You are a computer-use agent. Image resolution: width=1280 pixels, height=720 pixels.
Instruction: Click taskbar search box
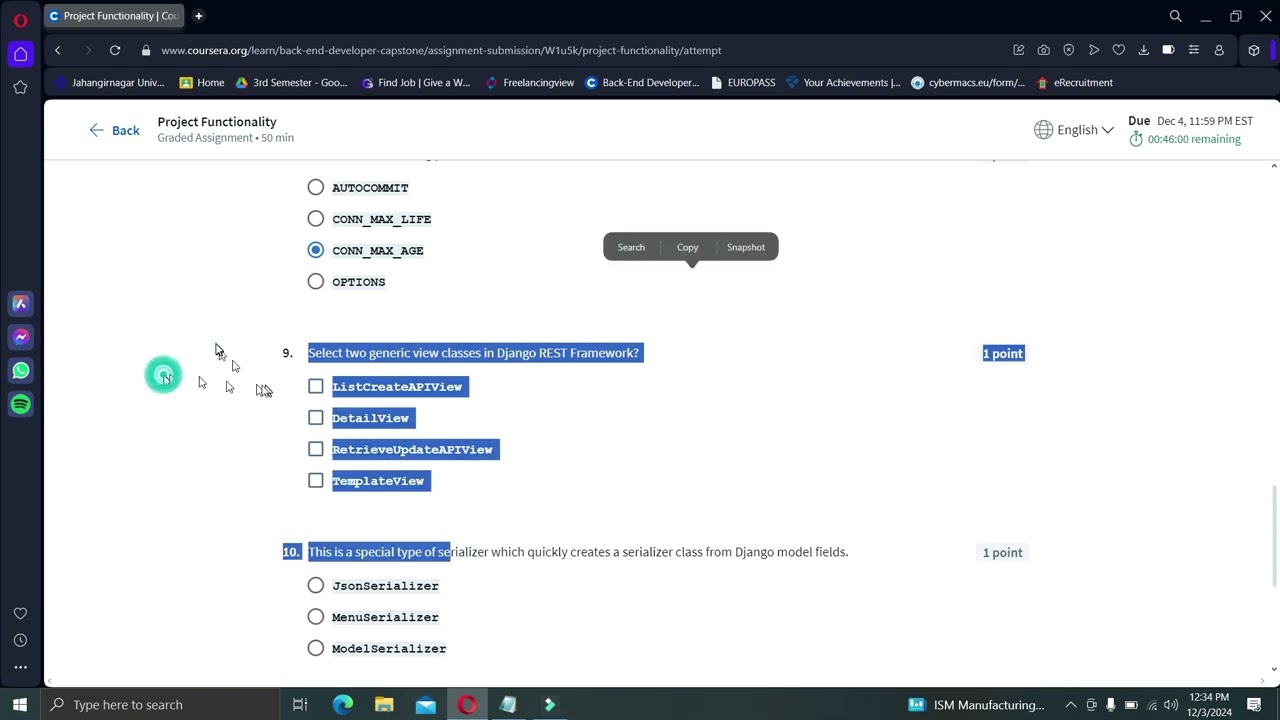[x=160, y=705]
